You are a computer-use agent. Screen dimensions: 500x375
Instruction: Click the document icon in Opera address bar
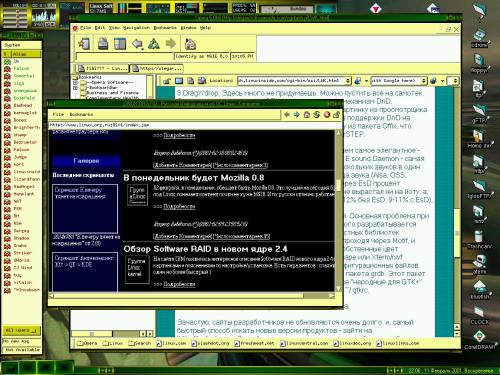(190, 81)
